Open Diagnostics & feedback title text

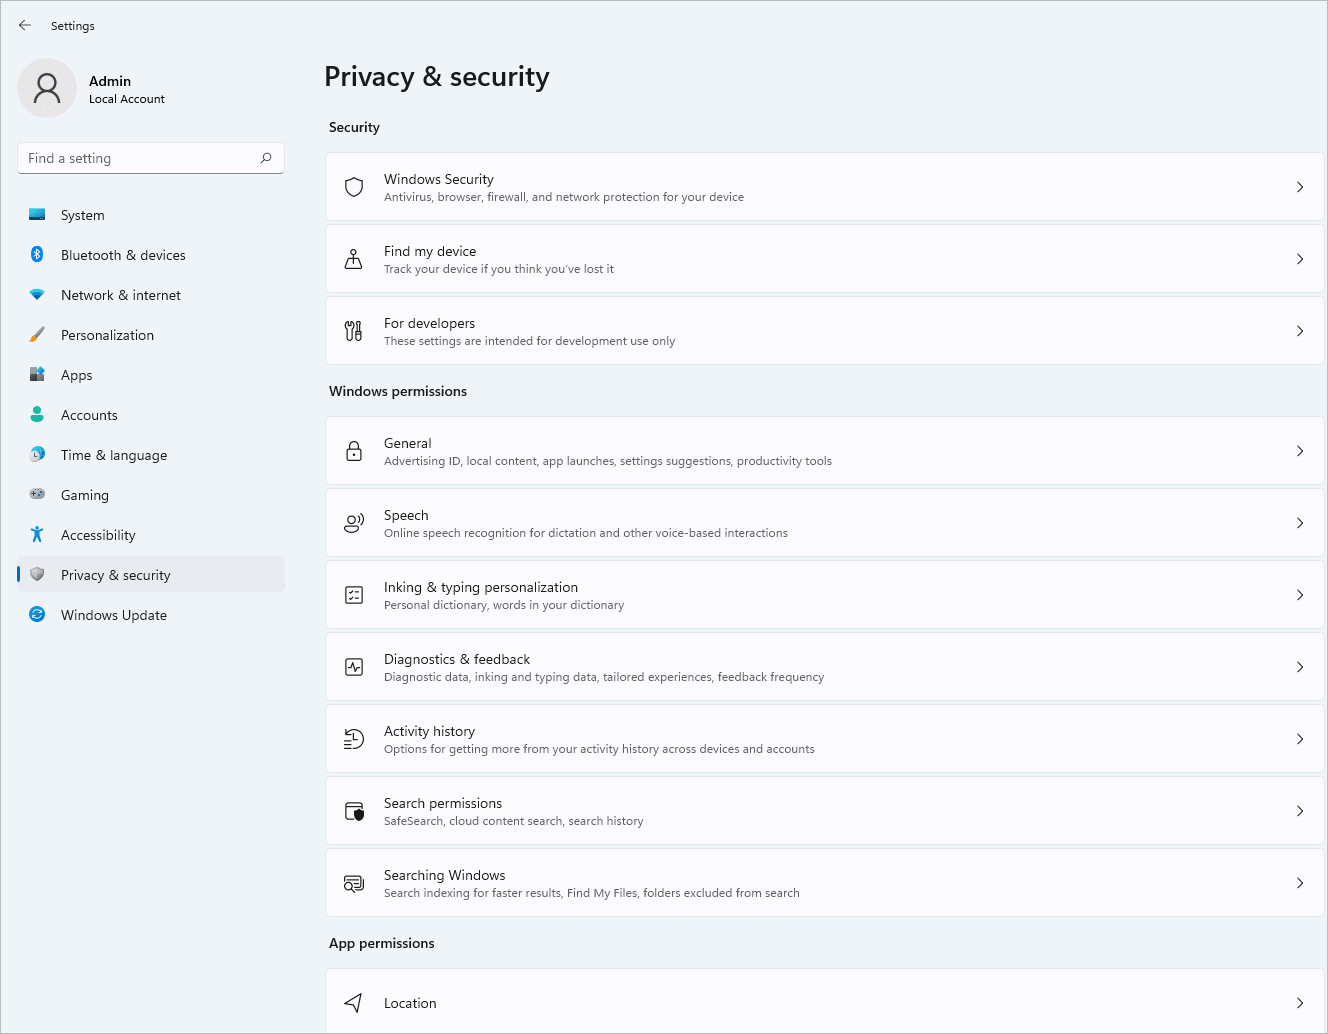(x=457, y=659)
